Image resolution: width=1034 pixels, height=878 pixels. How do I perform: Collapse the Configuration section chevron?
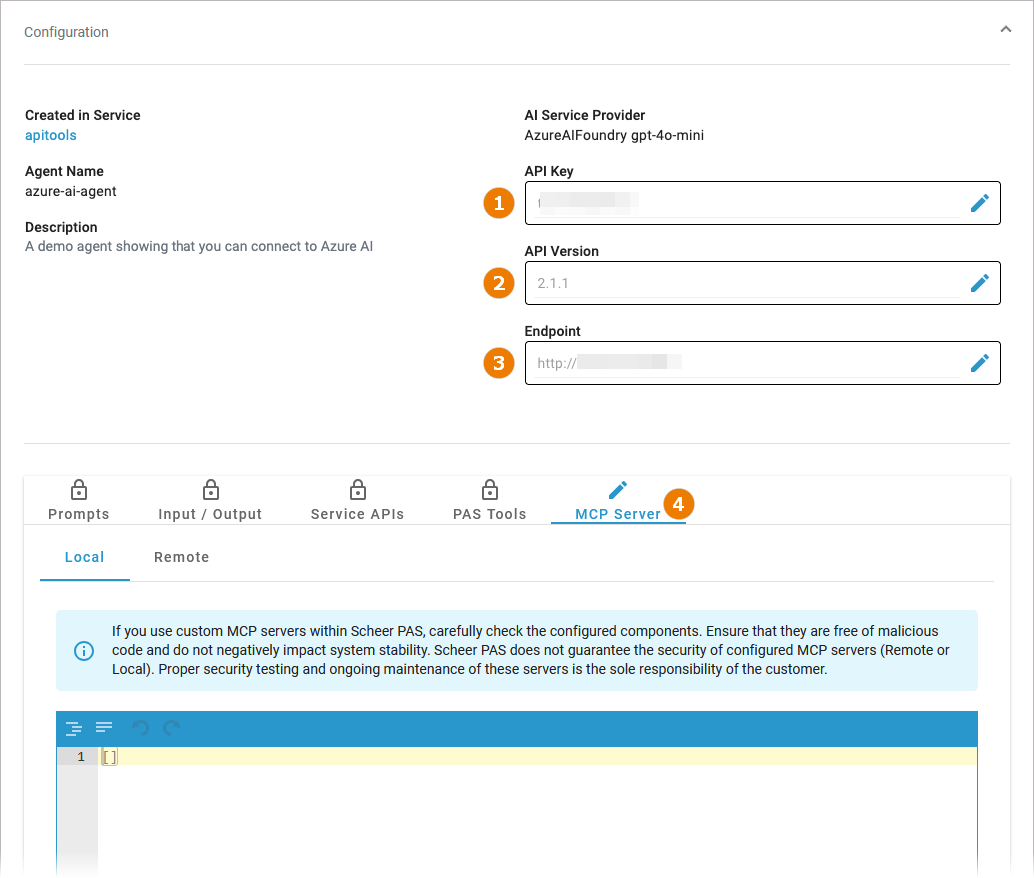[1005, 30]
